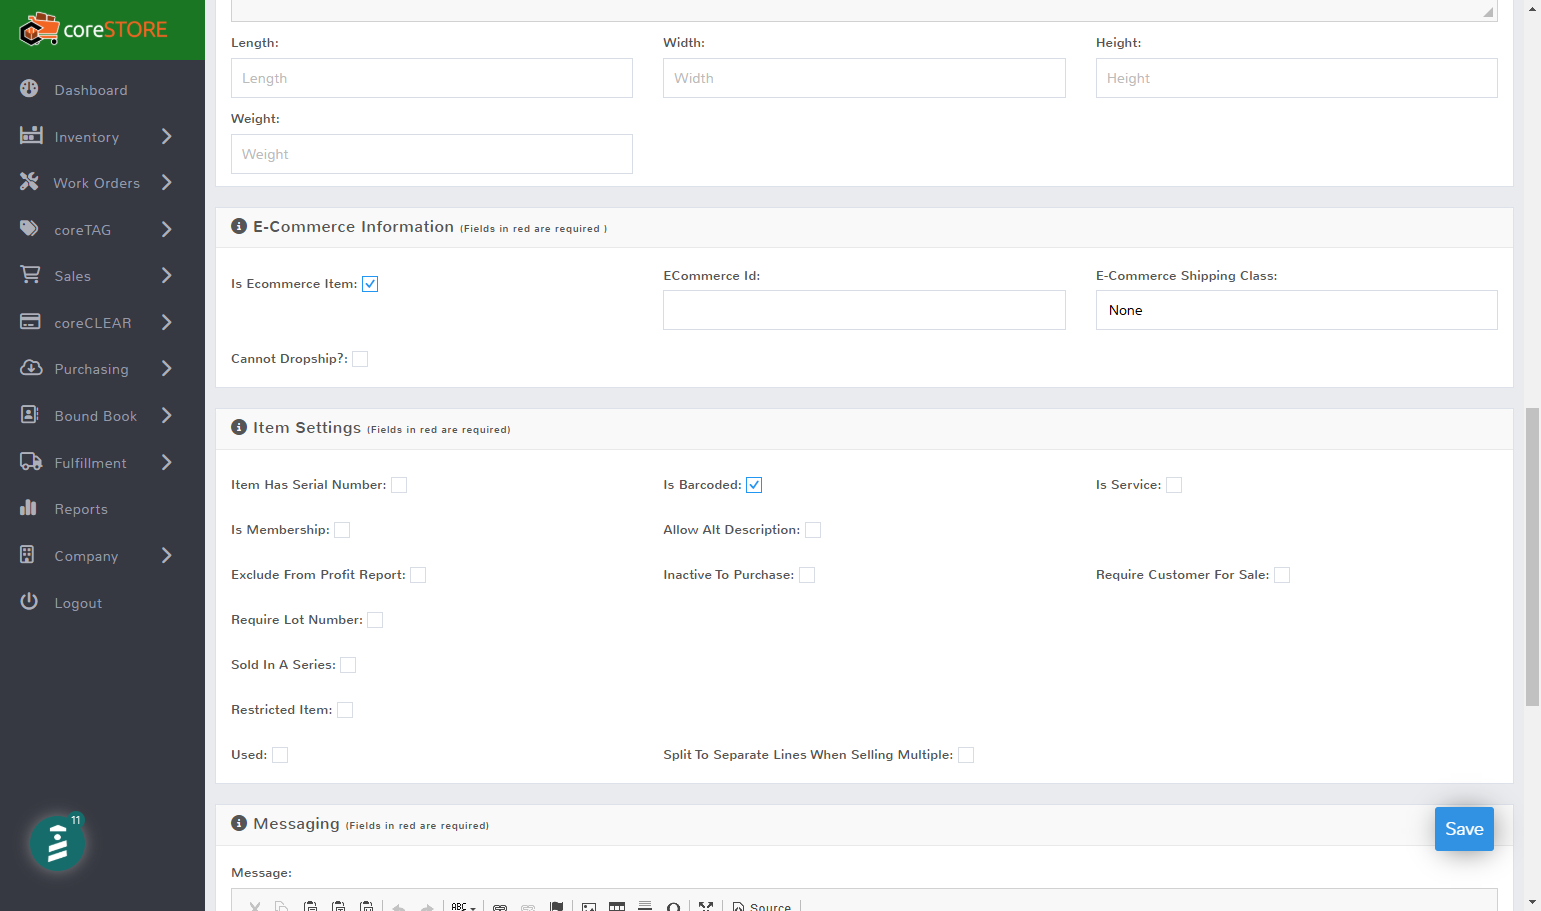The width and height of the screenshot is (1541, 911).
Task: Open the chat widget with 11 badge
Action: 57,843
